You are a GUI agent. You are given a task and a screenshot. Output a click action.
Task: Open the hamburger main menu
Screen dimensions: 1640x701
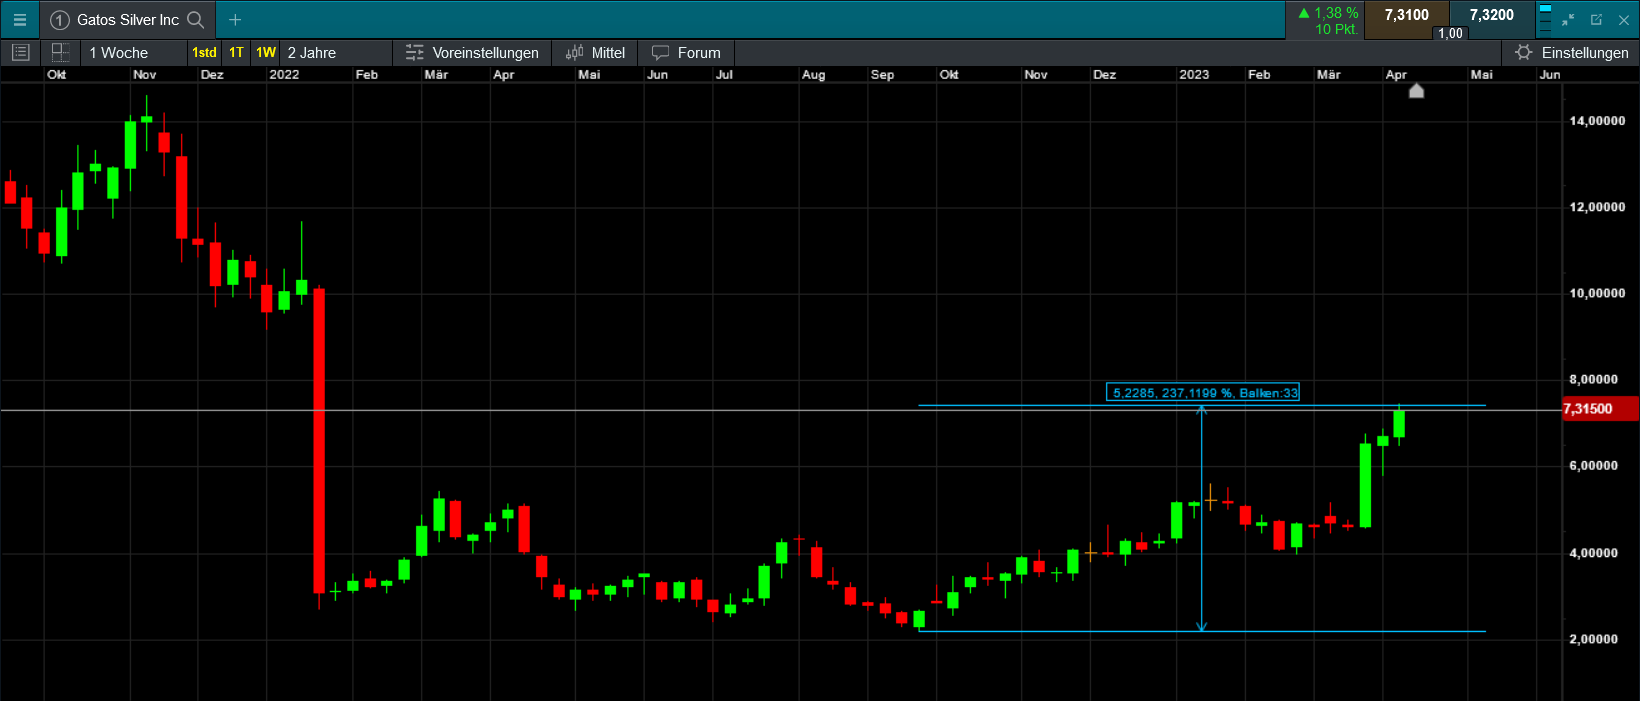[19, 20]
